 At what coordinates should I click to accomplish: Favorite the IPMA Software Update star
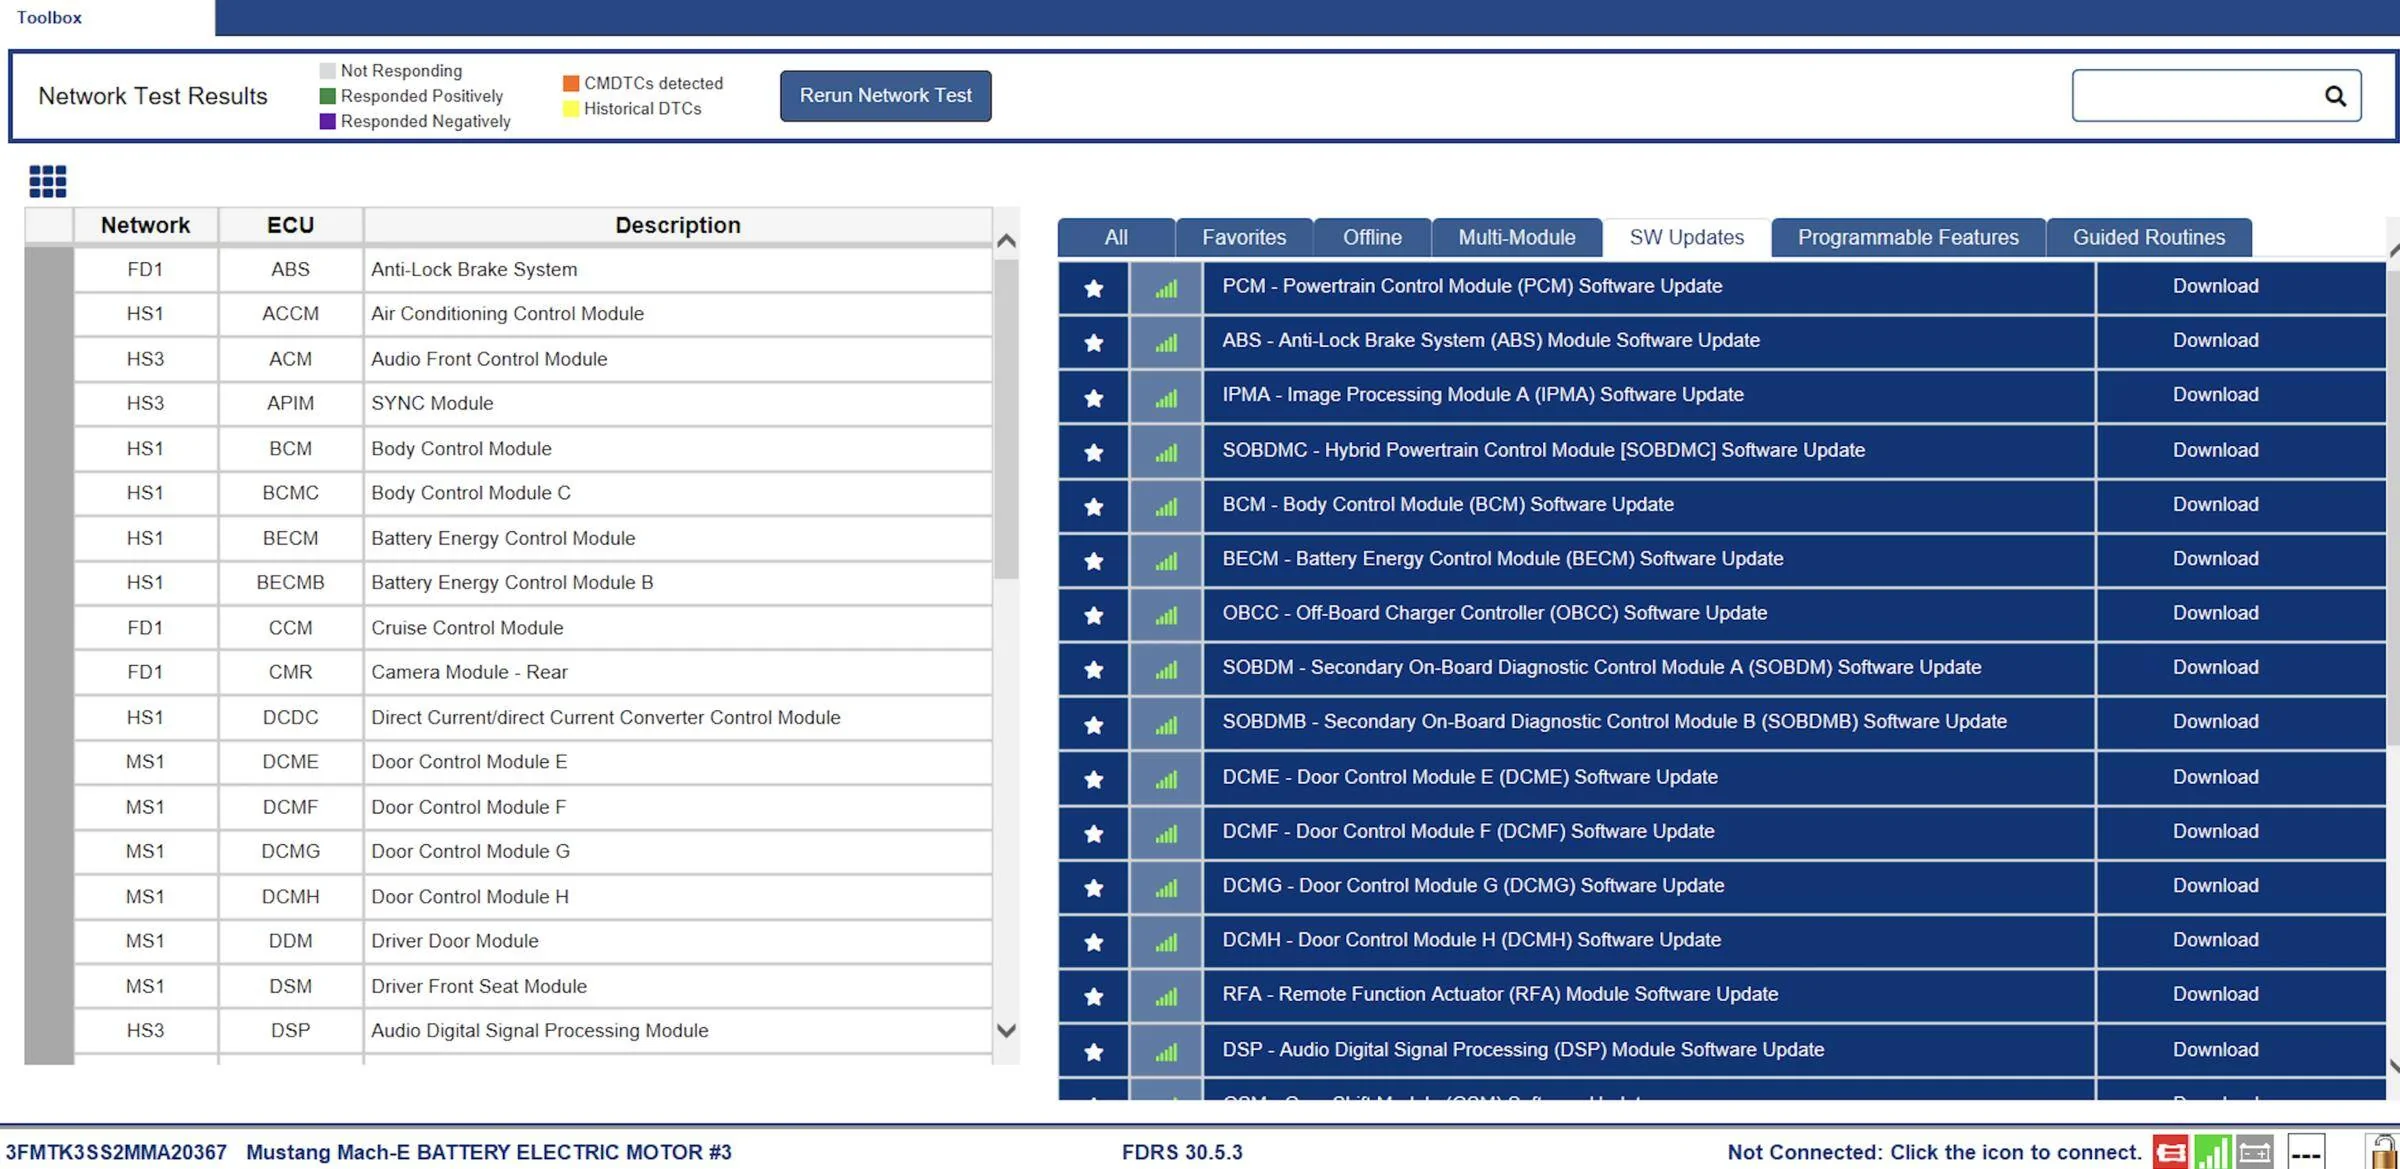1094,398
